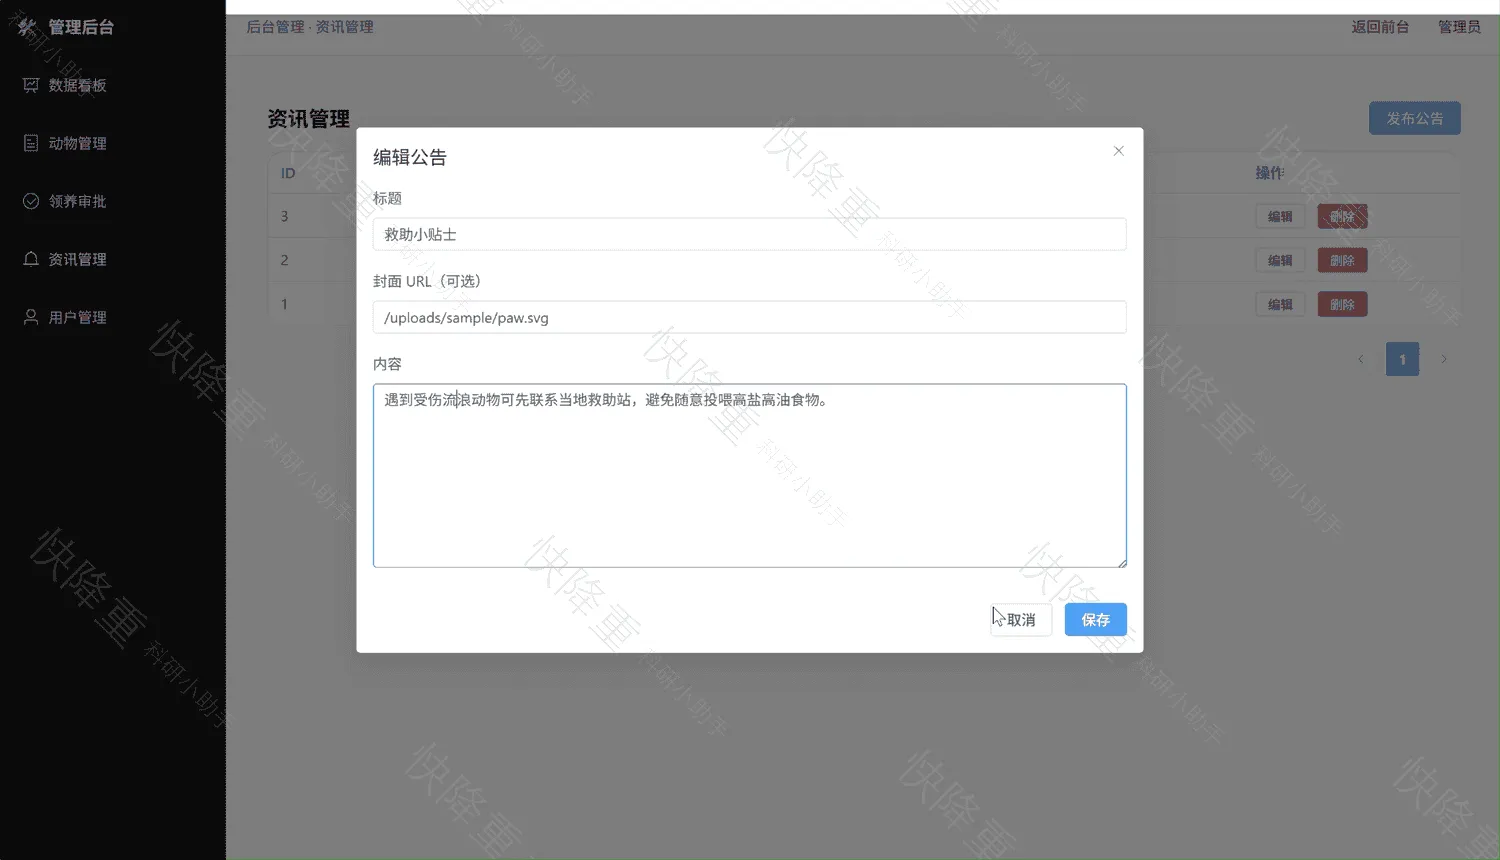The height and width of the screenshot is (860, 1500).
Task: Click 编辑 for the row with ID 3
Action: click(x=1280, y=216)
